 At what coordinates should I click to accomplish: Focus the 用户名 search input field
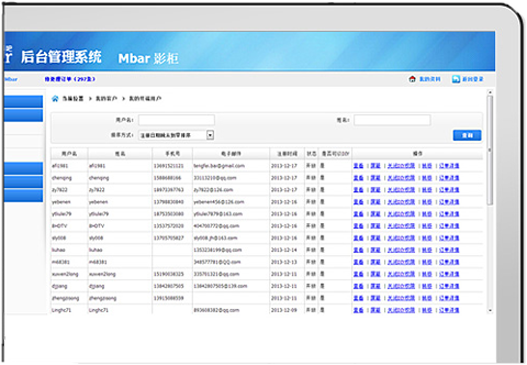[176, 120]
